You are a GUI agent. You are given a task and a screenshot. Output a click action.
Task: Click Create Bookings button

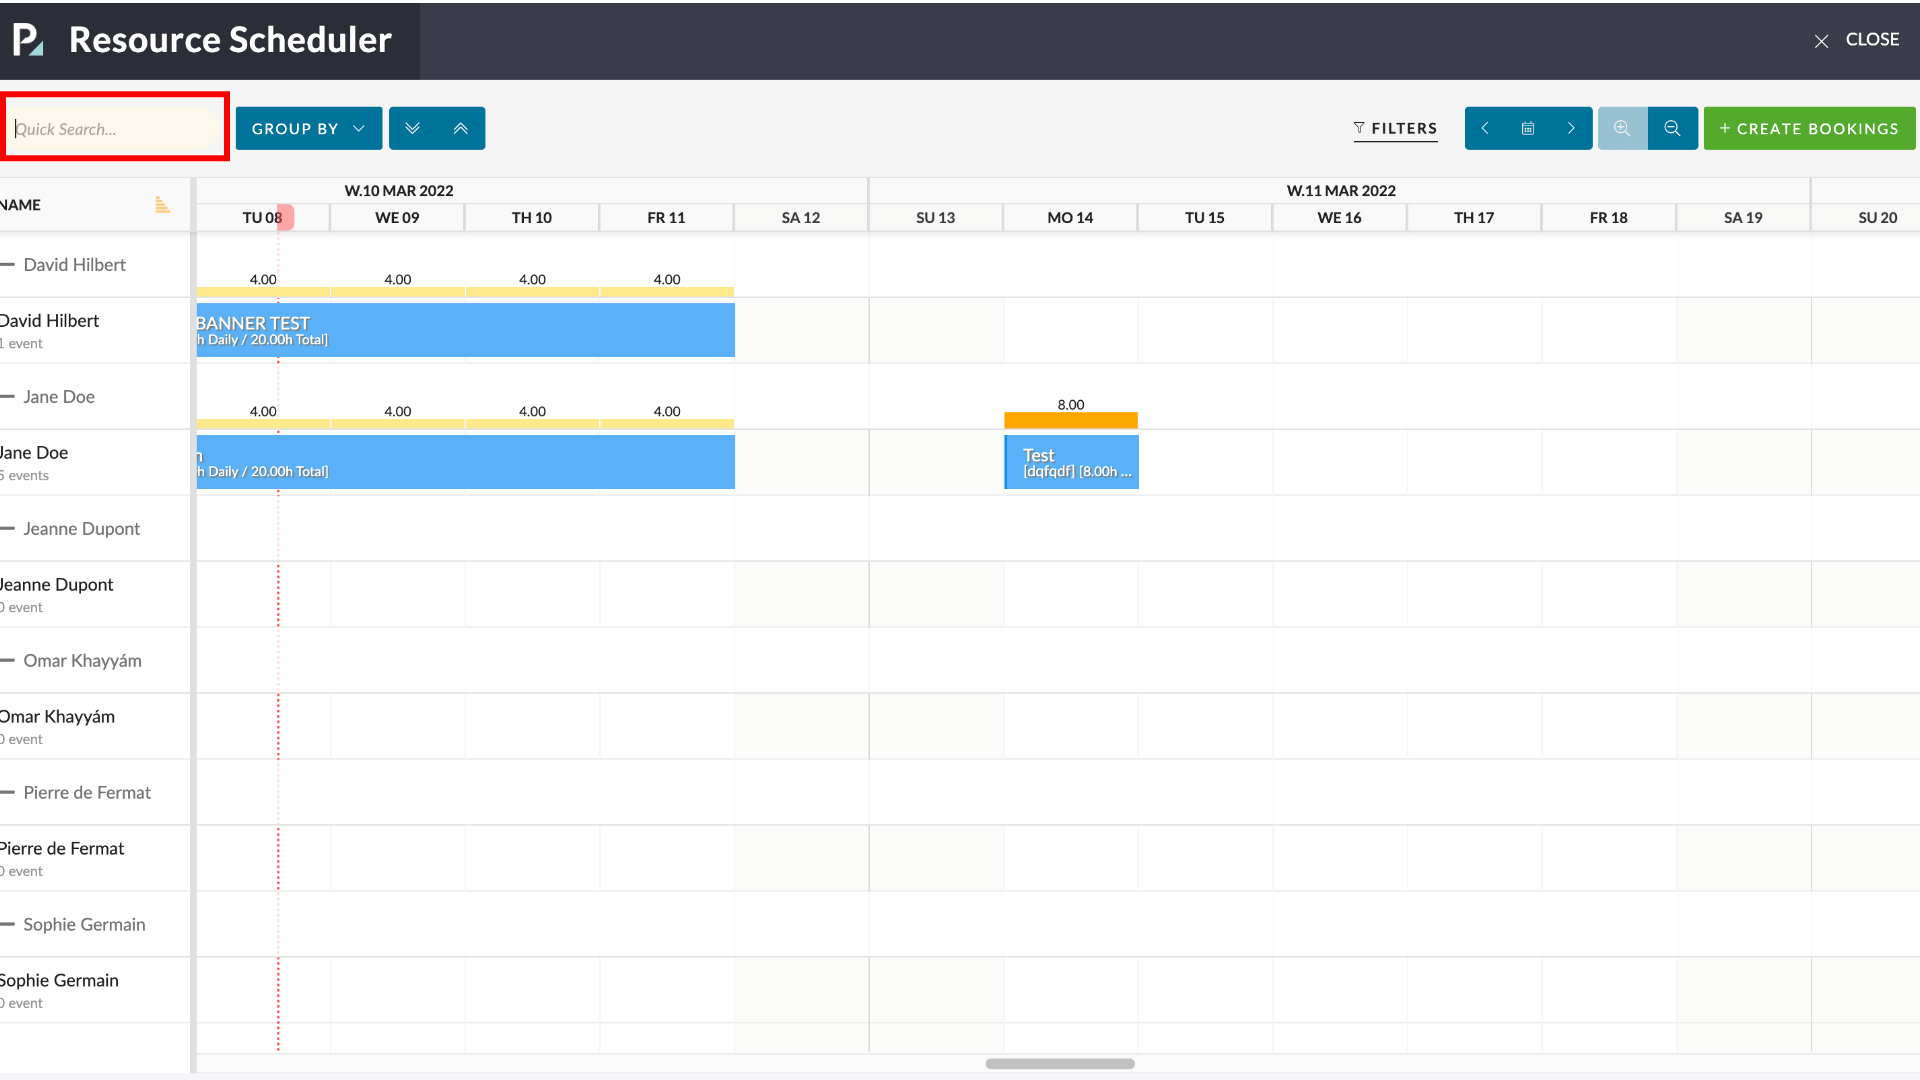[1809, 128]
